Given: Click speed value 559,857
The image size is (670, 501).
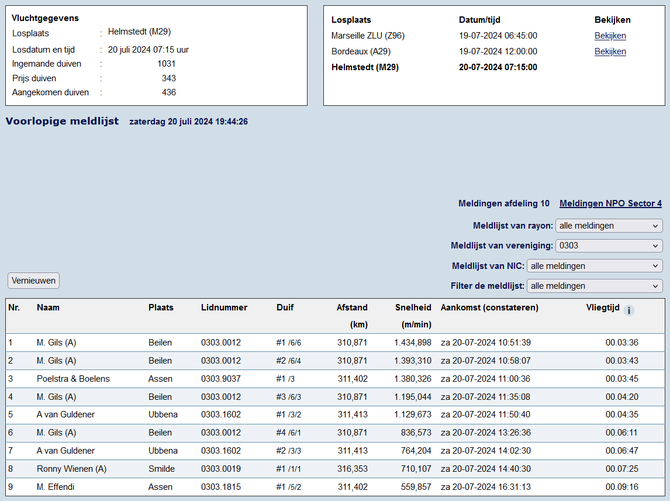Looking at the screenshot, I should 416,487.
